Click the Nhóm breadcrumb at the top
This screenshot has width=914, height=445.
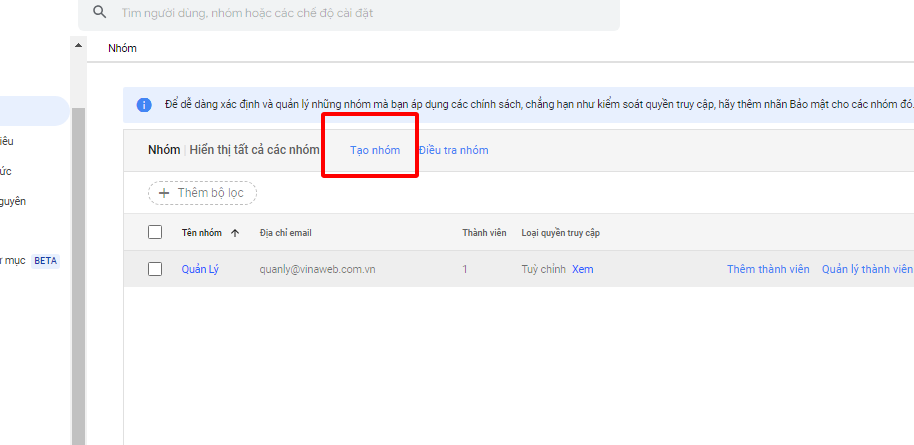point(122,48)
